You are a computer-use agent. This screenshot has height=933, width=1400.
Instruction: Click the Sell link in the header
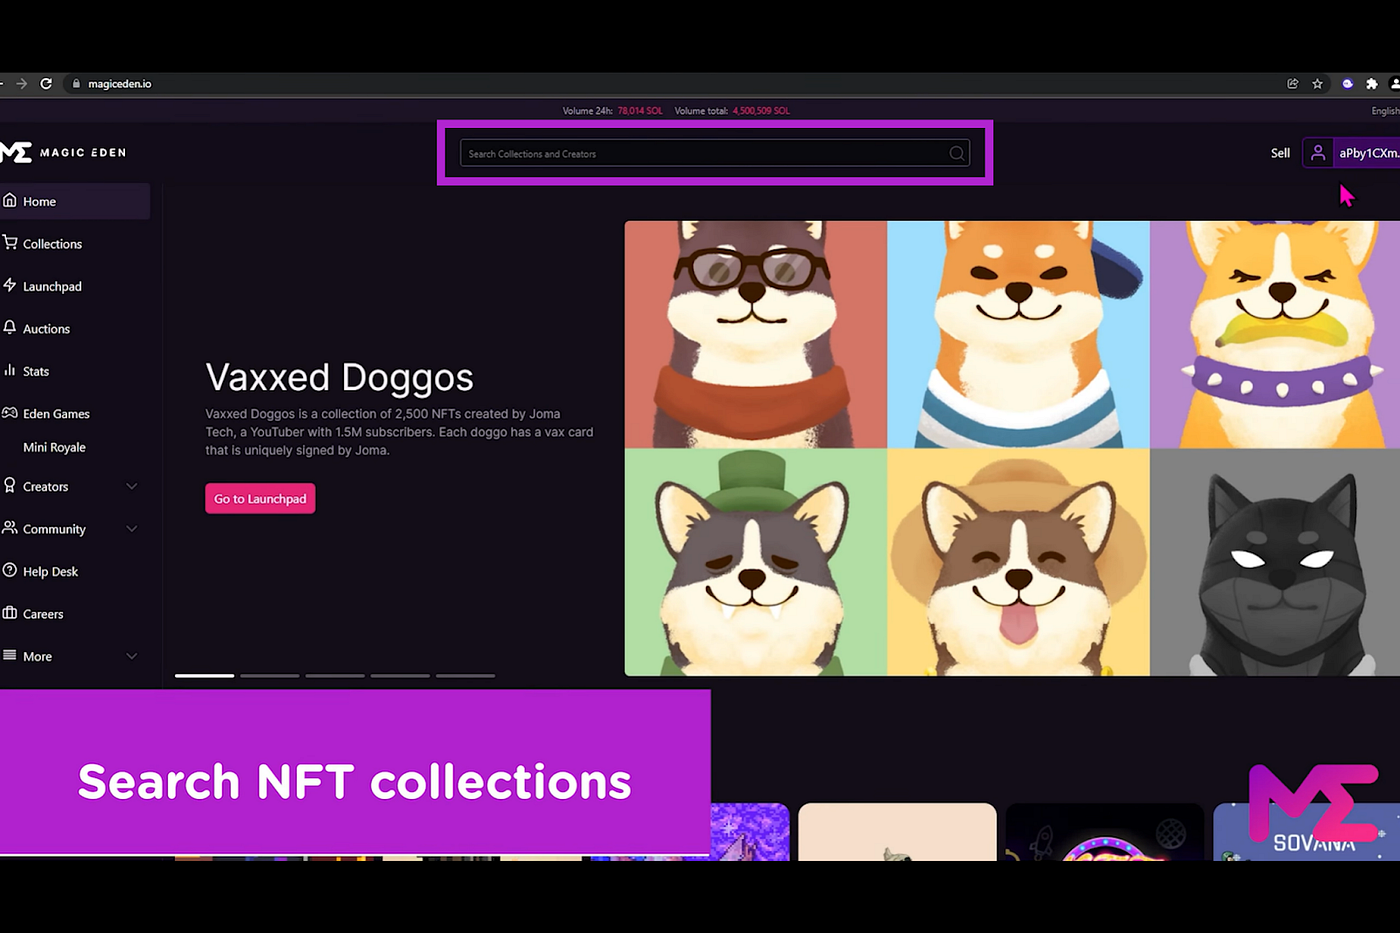pyautogui.click(x=1280, y=152)
